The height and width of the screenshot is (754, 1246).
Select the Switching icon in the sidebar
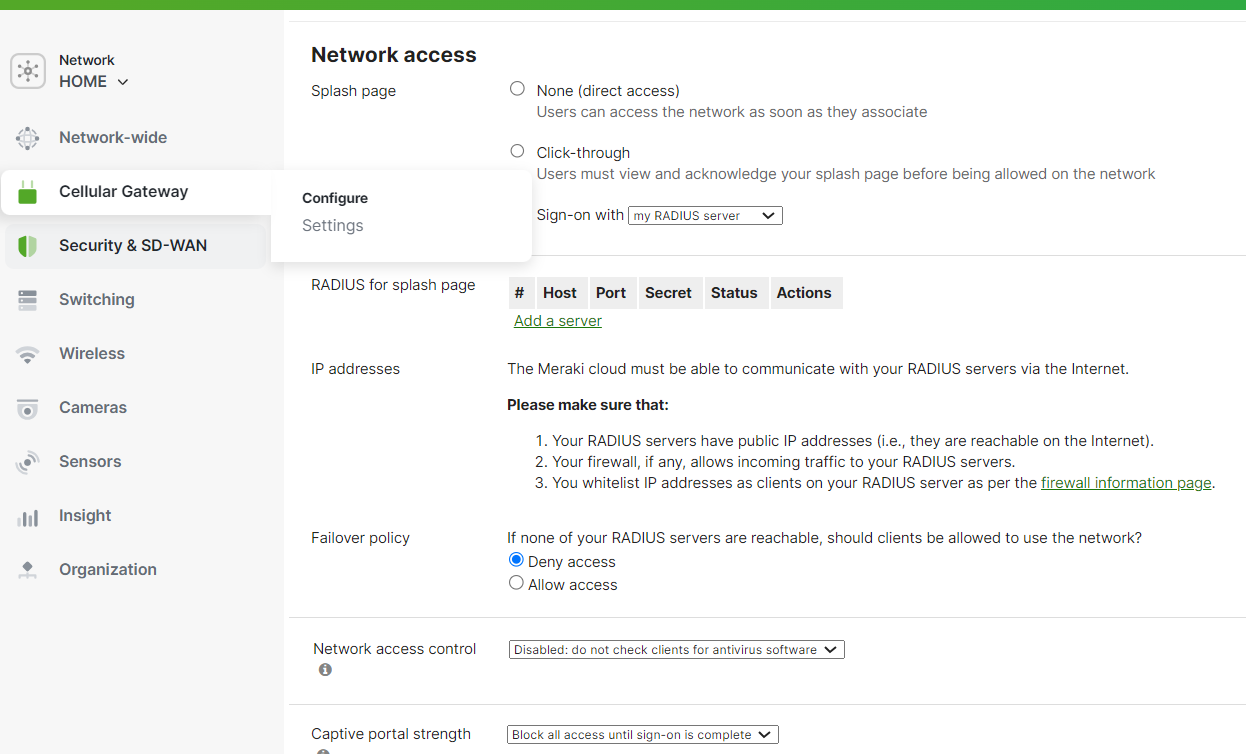pos(27,299)
